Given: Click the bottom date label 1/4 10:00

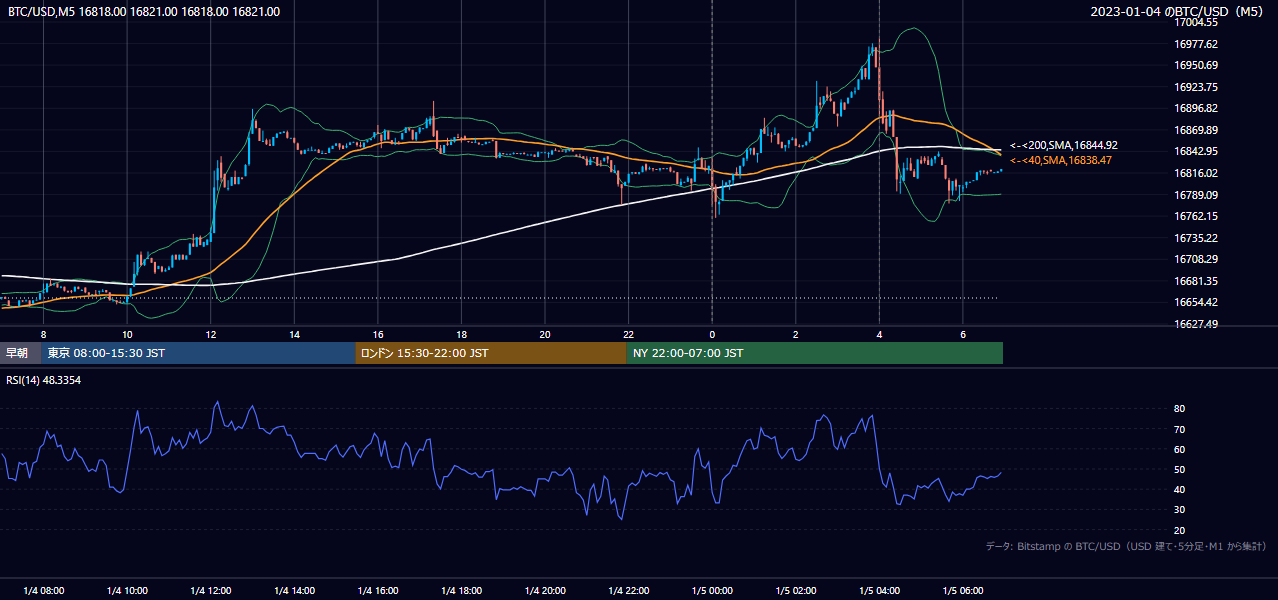Looking at the screenshot, I should pyautogui.click(x=128, y=591).
